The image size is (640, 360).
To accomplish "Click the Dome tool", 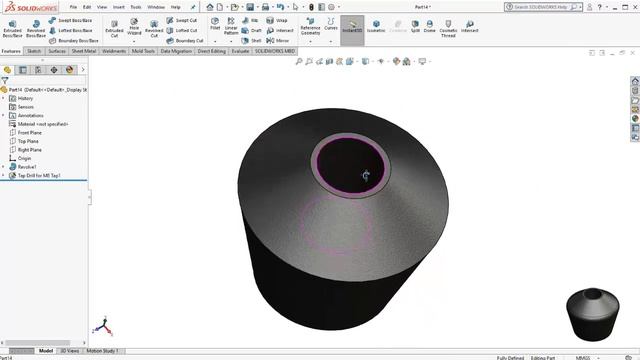I will tap(429, 26).
